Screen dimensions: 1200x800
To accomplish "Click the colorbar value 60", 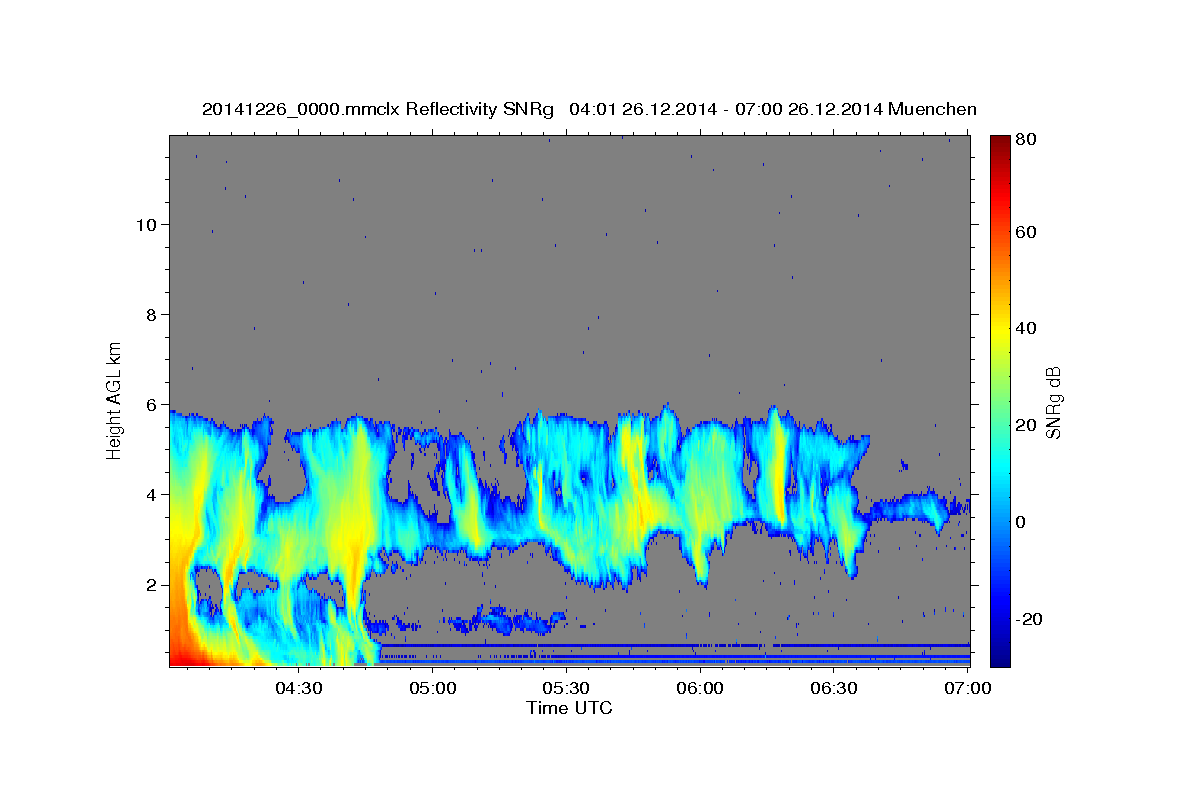I will (1025, 232).
